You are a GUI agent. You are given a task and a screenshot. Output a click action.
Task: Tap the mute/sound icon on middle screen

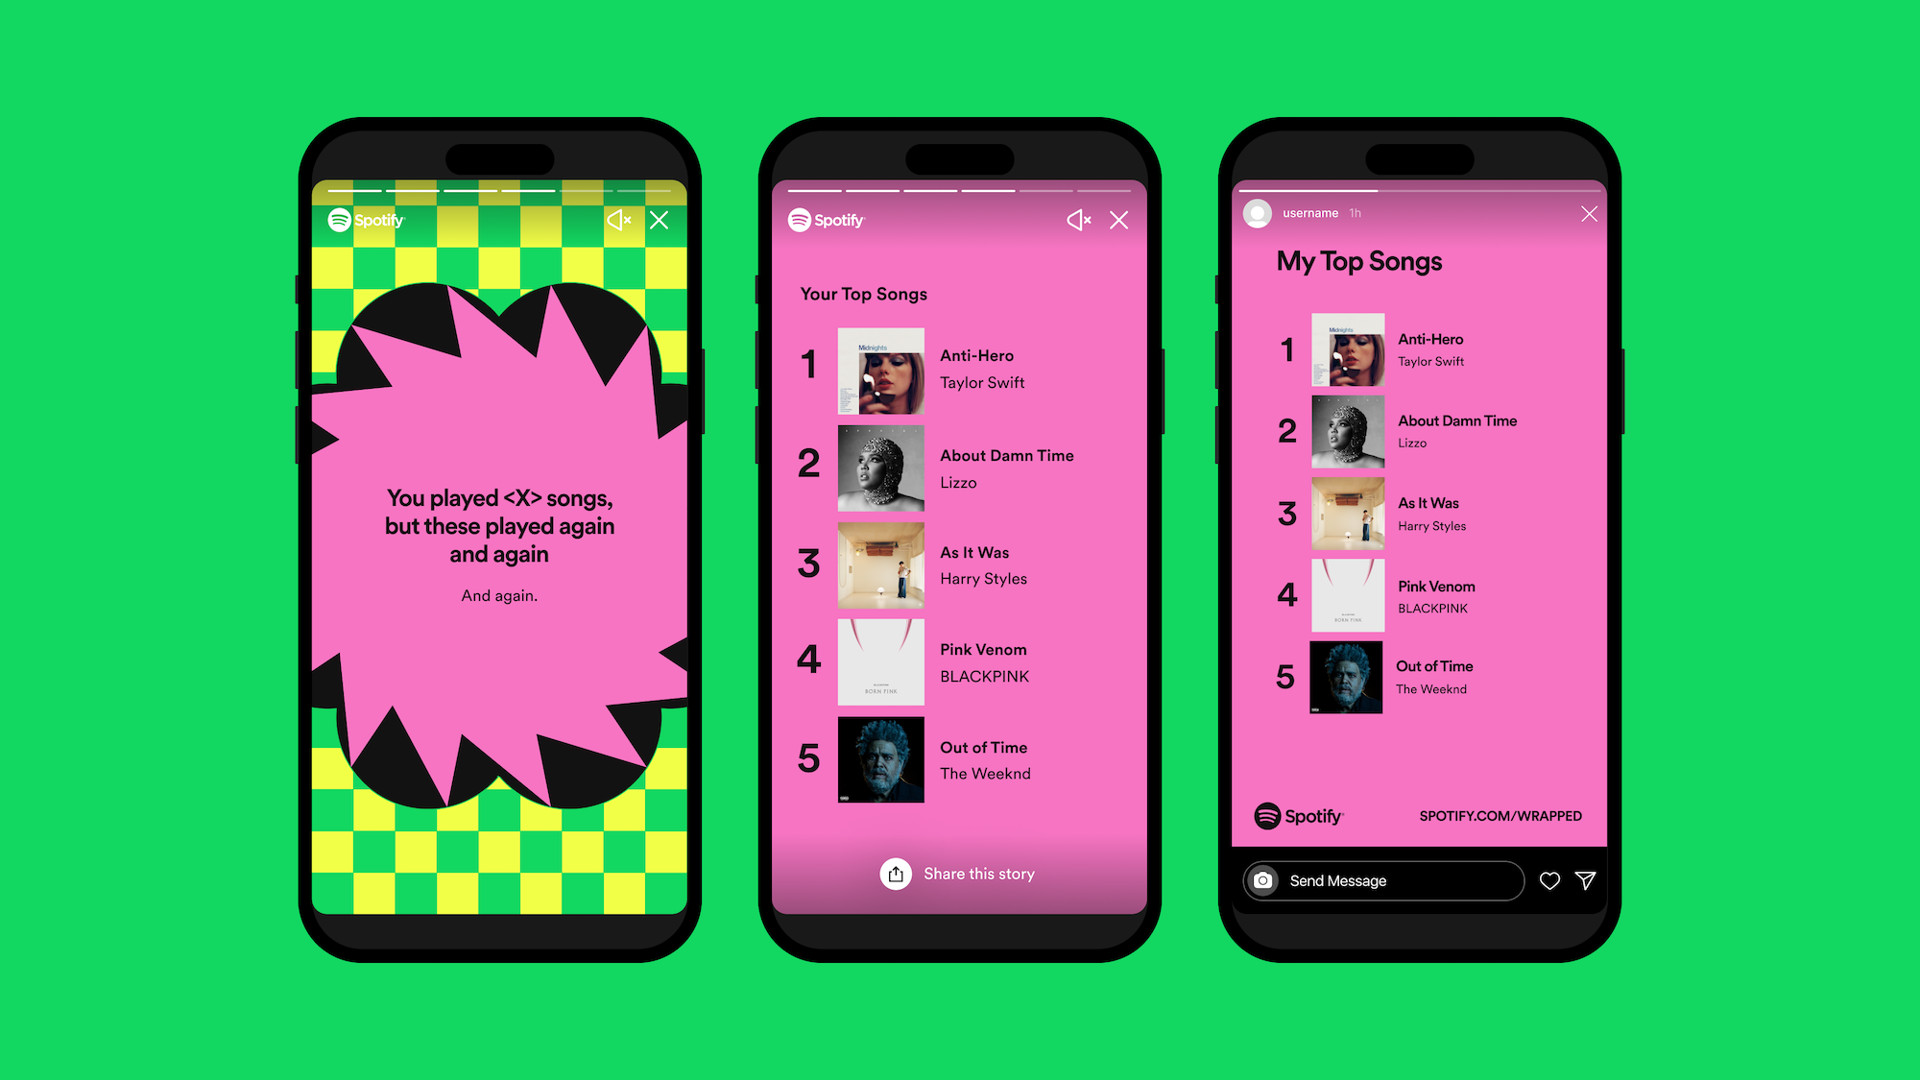pos(1080,219)
